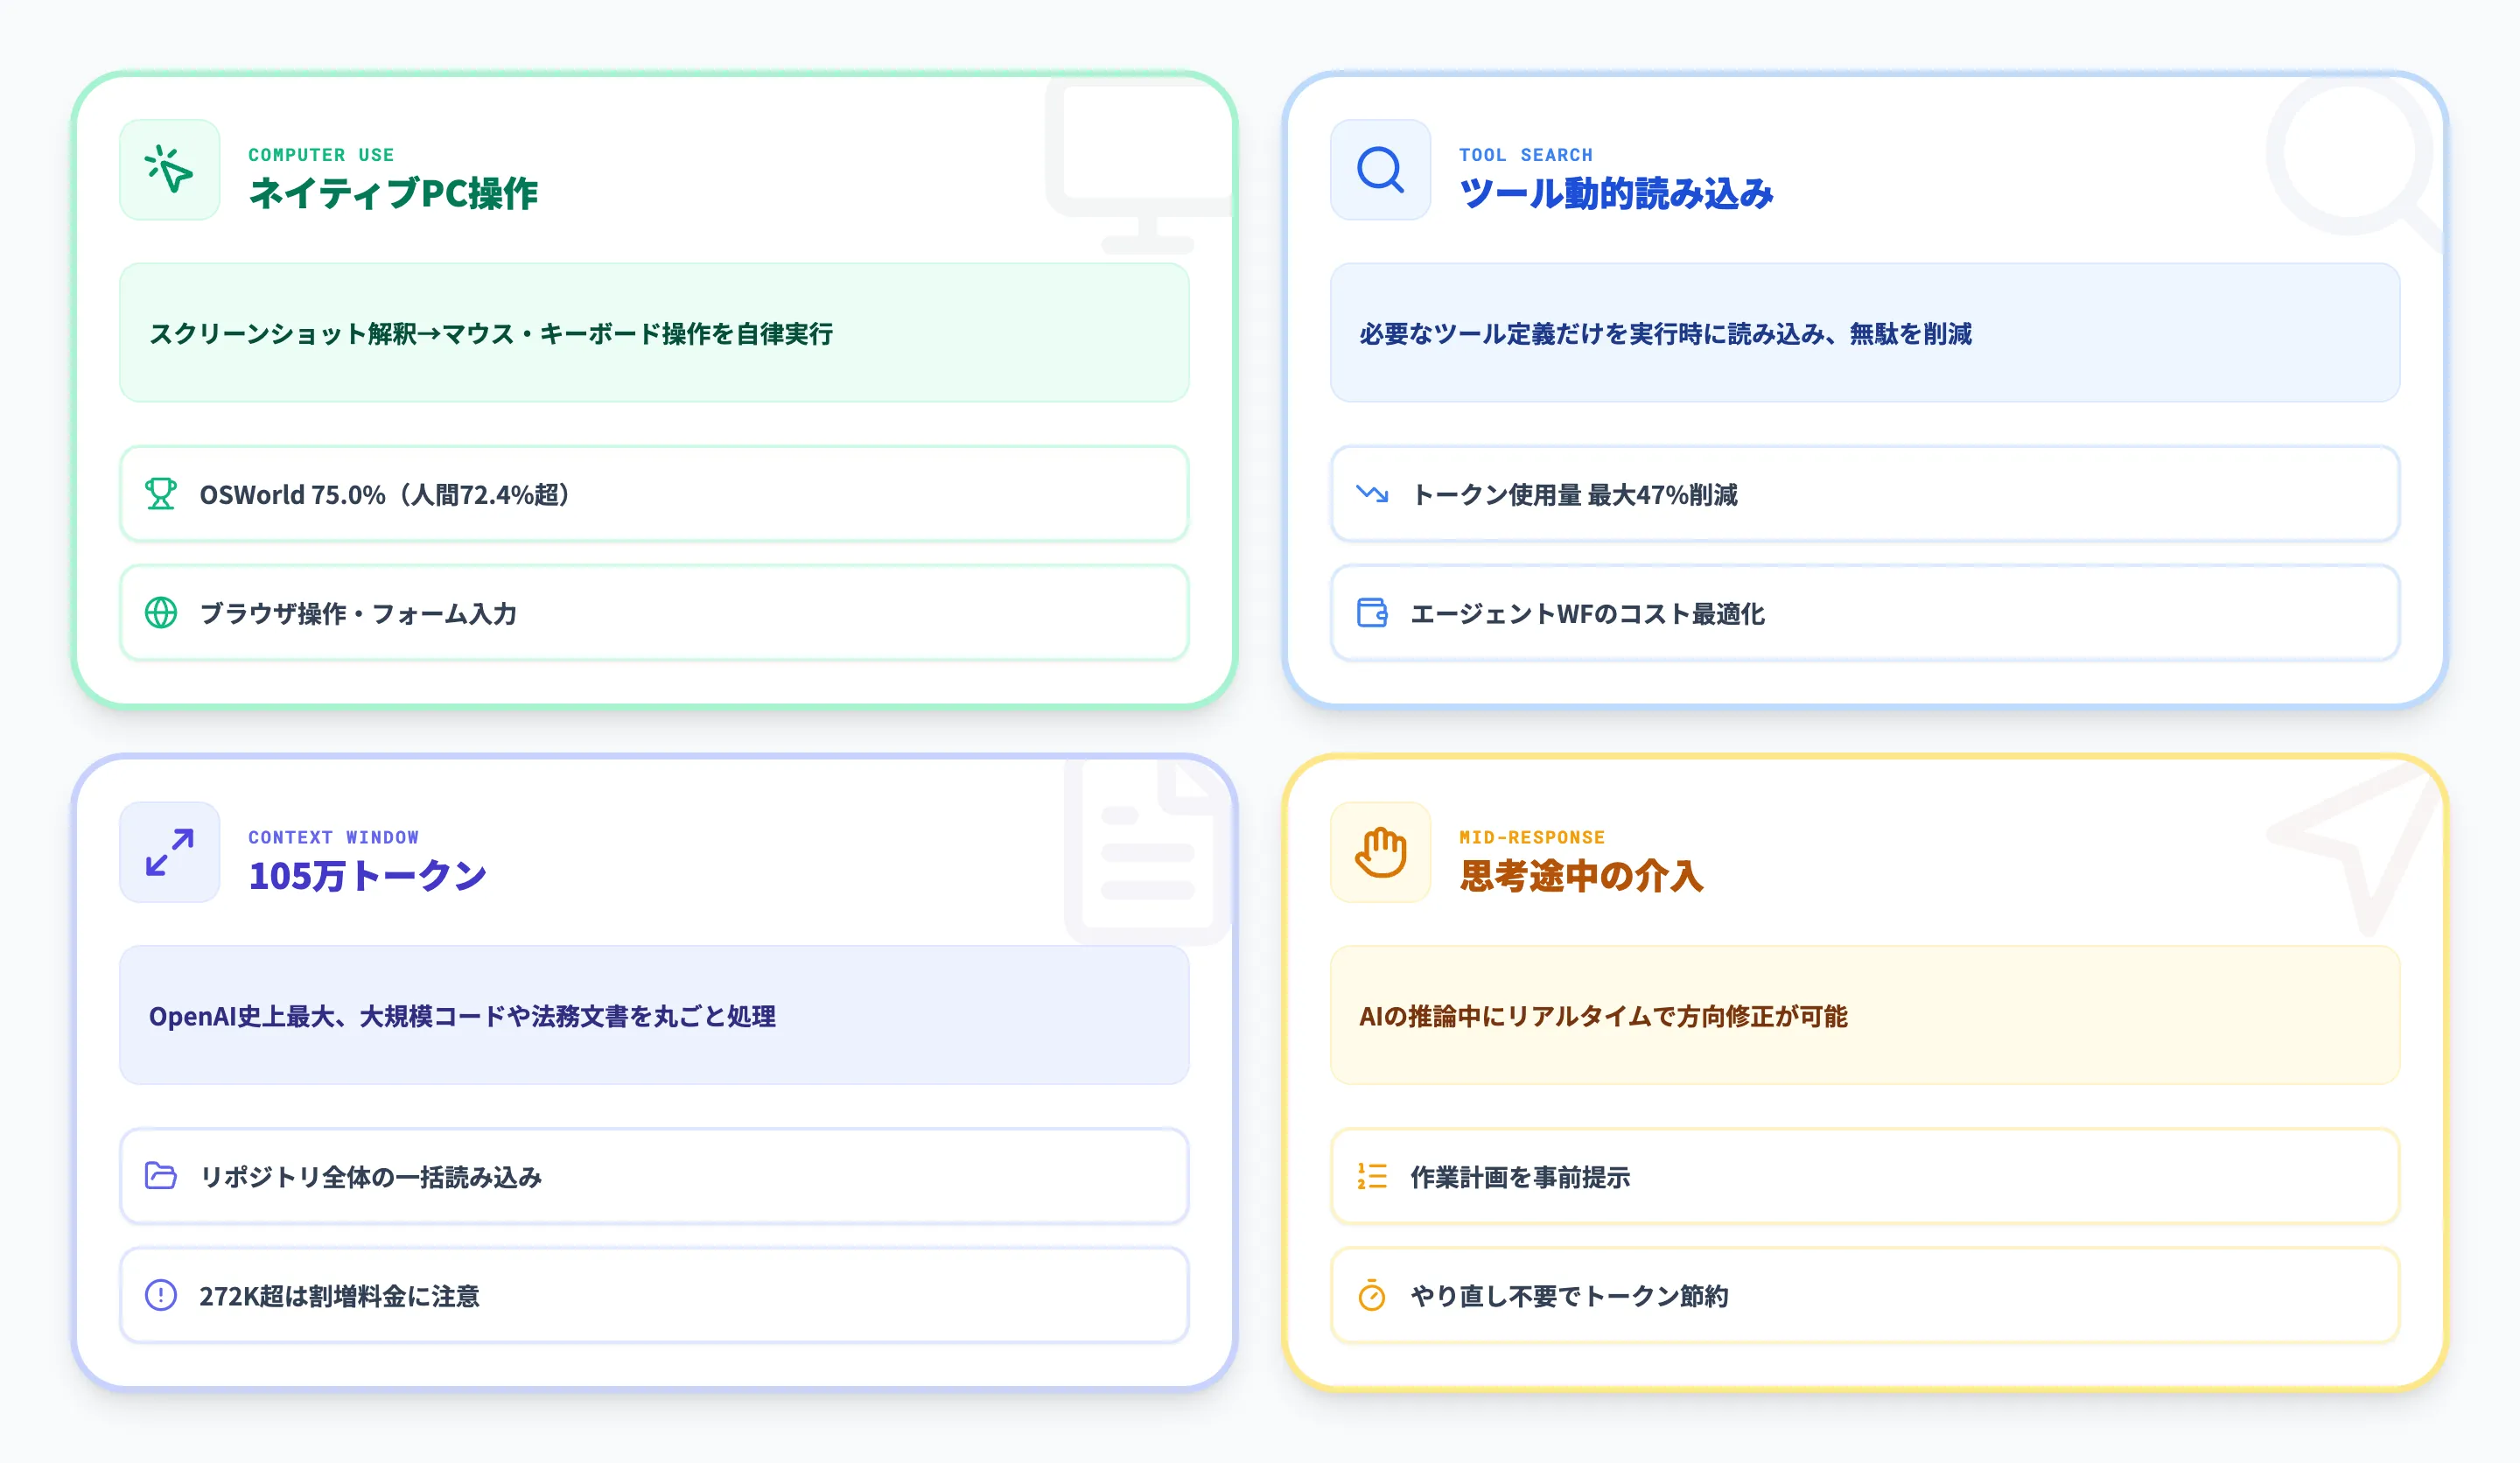Select the trophy icon beside the OSWorld score

160,494
